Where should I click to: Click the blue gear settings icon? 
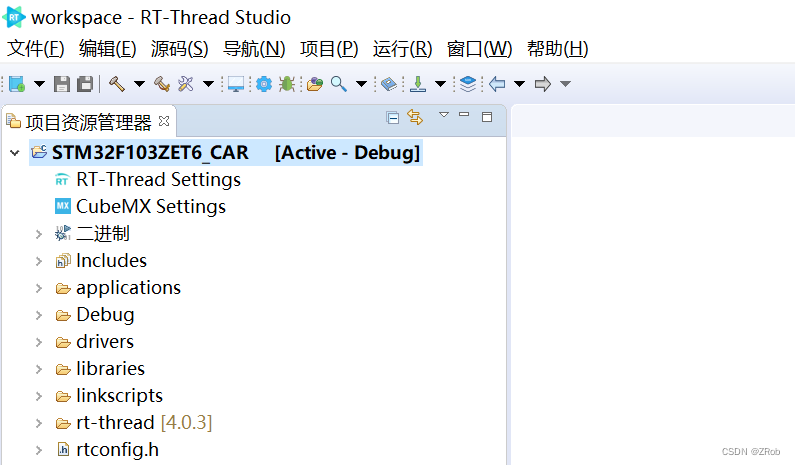pos(264,84)
